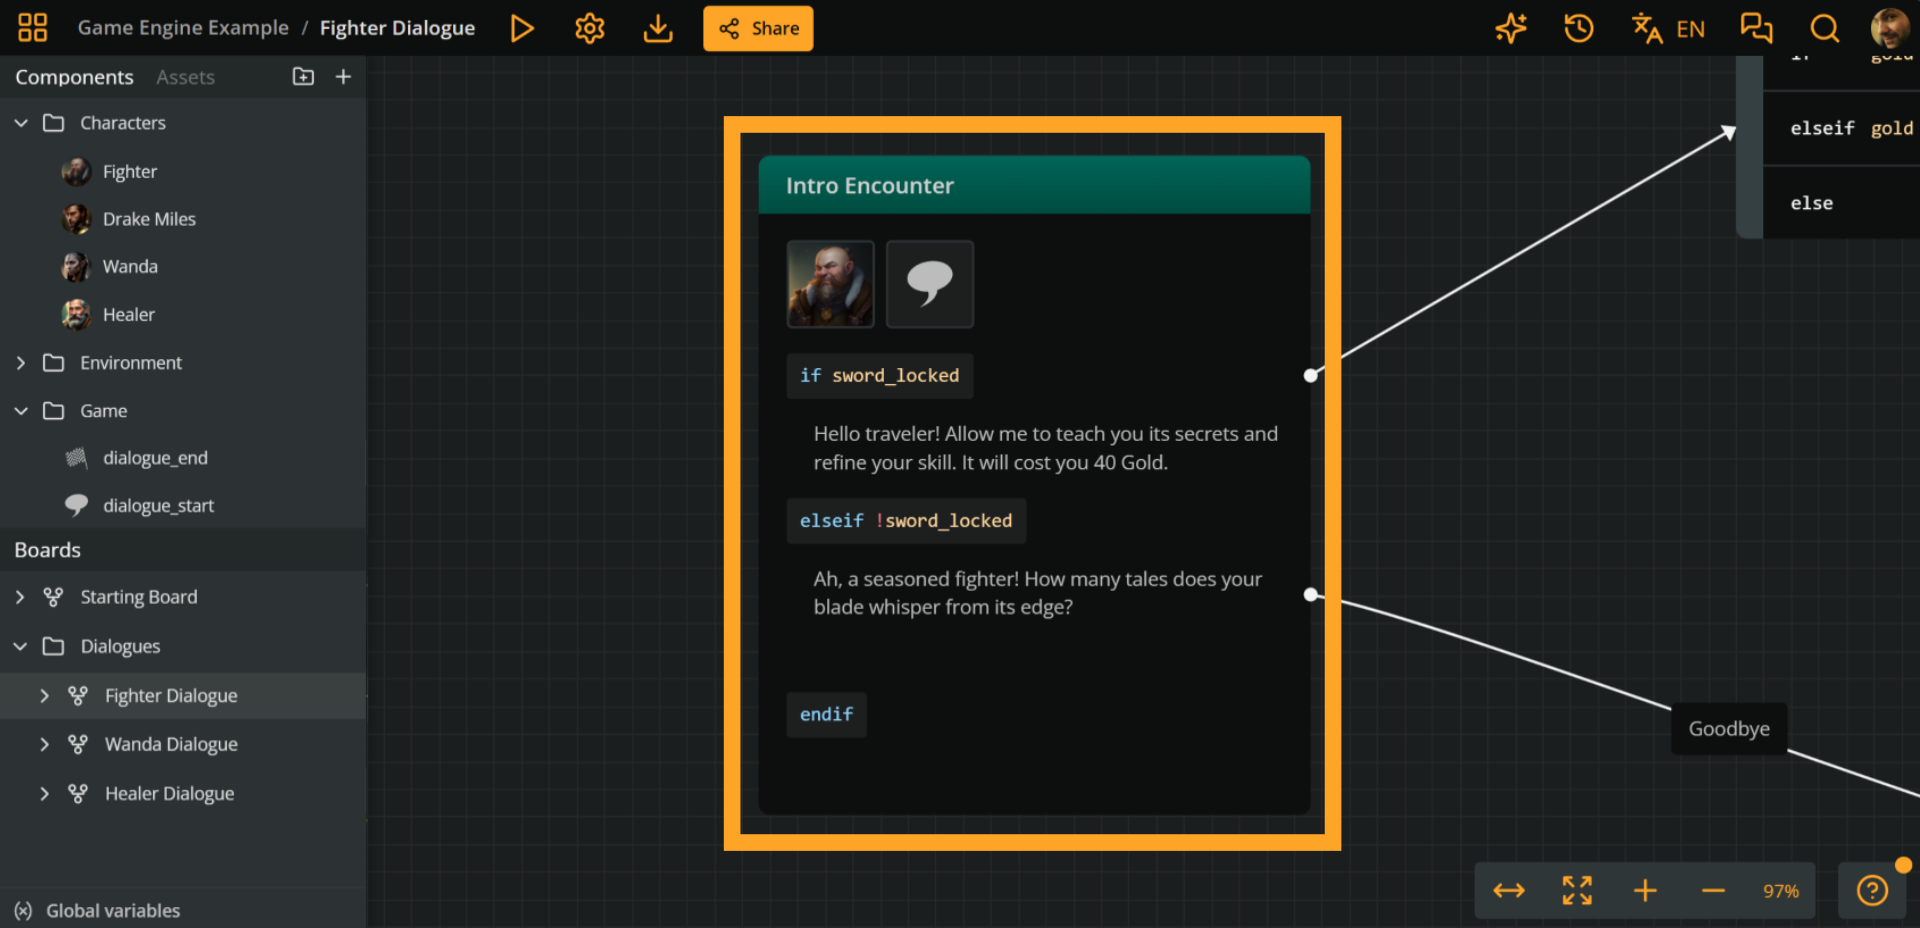Open the AI sparkle assistant icon
Image resolution: width=1920 pixels, height=928 pixels.
(1511, 28)
